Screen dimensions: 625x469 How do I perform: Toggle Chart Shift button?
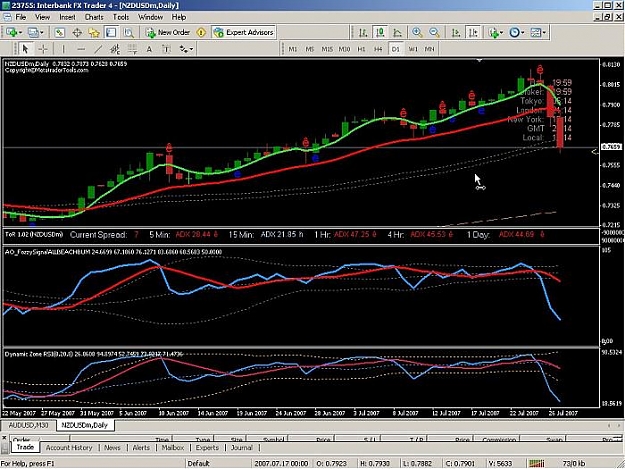(473, 33)
